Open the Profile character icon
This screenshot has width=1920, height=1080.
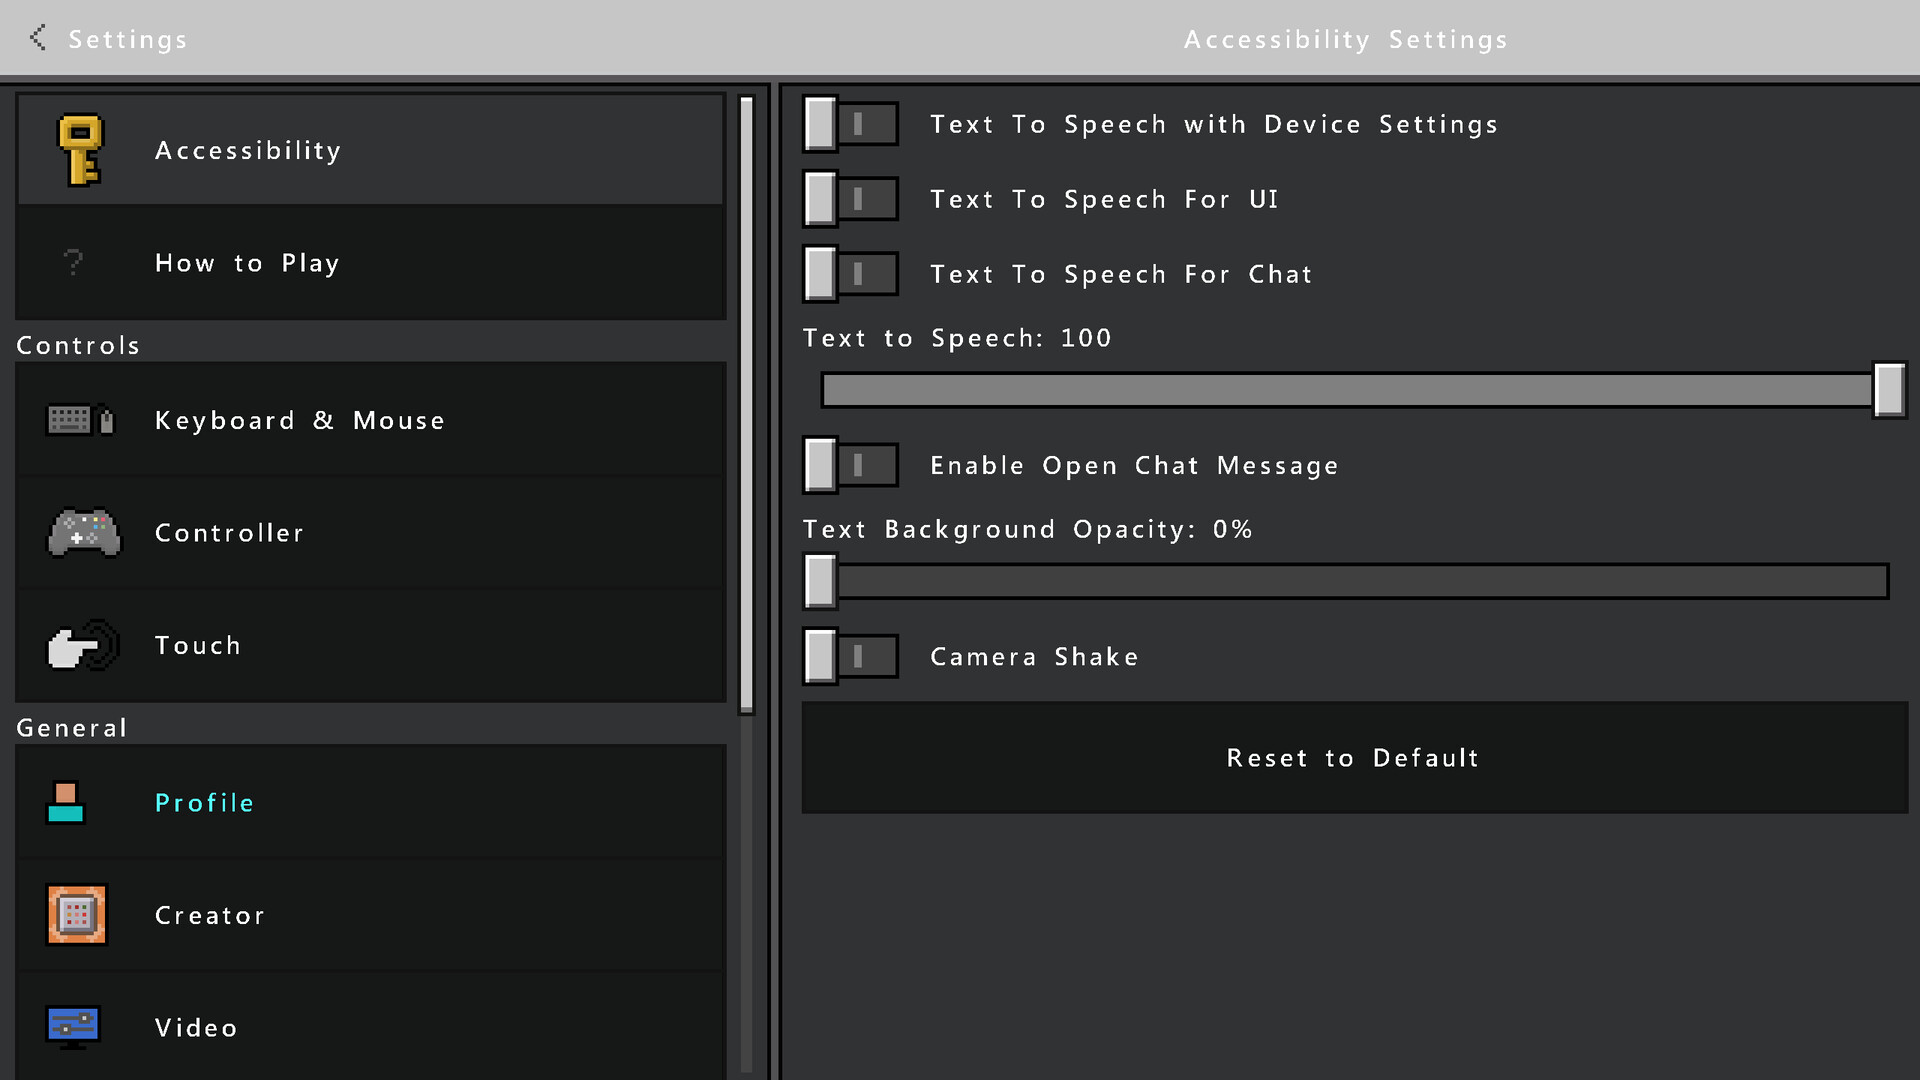(x=66, y=803)
